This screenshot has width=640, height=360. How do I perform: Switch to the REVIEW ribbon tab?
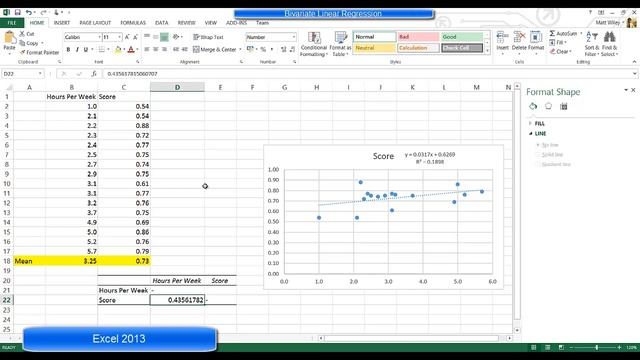coord(187,23)
